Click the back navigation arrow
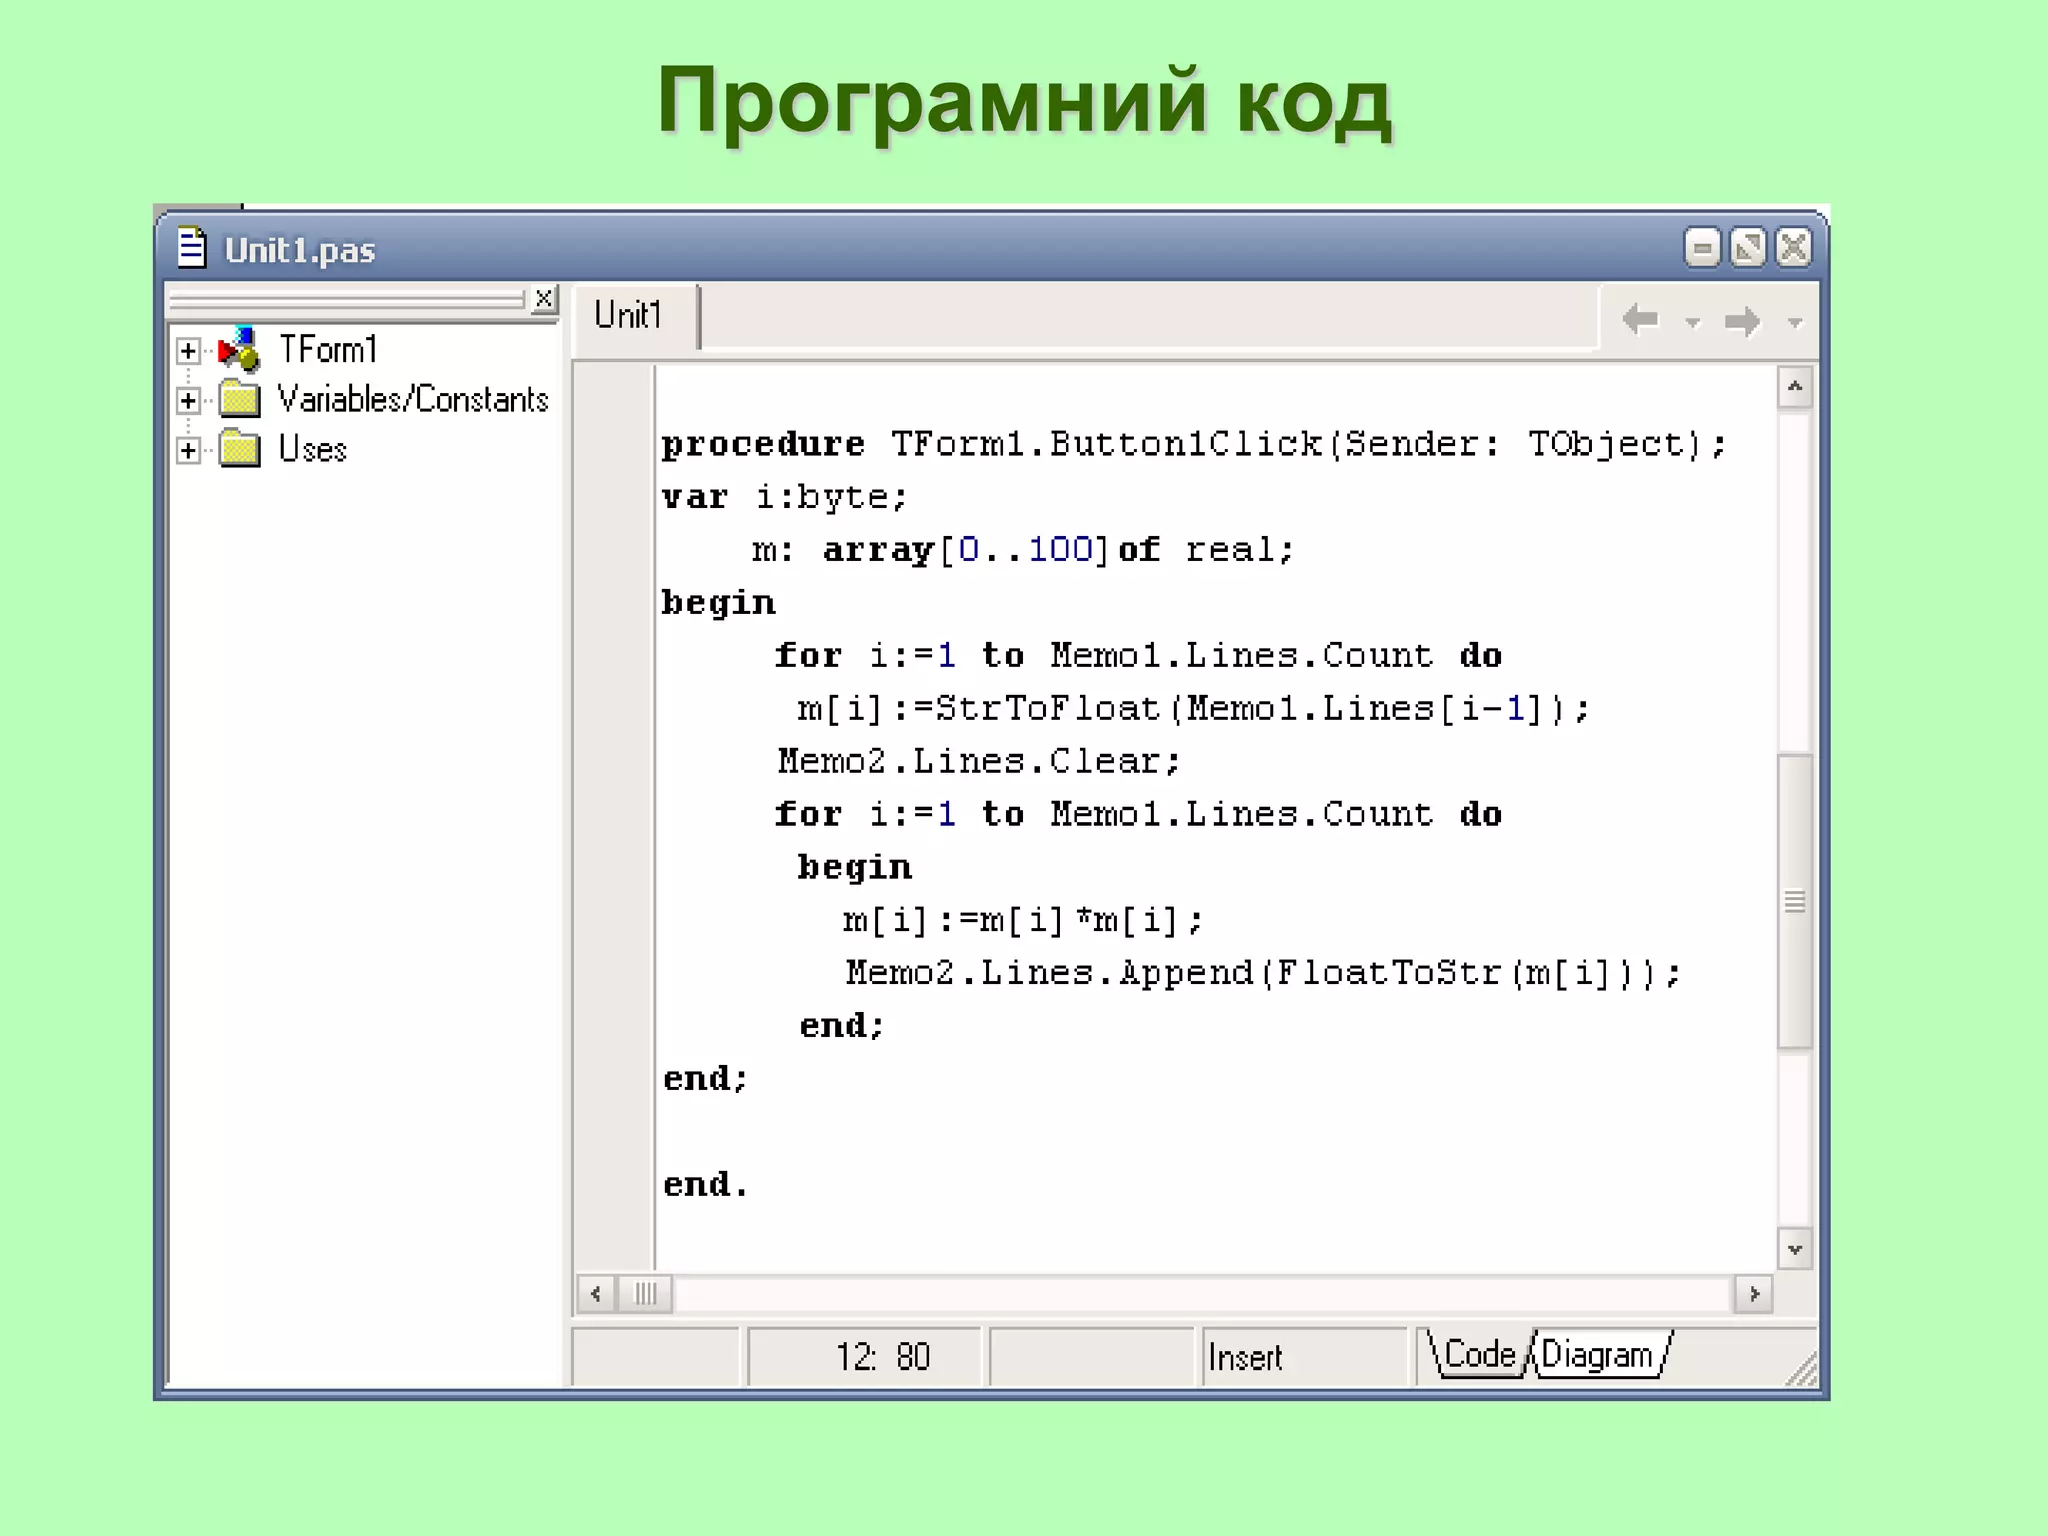Viewport: 2048px width, 1536px height. 1640,320
